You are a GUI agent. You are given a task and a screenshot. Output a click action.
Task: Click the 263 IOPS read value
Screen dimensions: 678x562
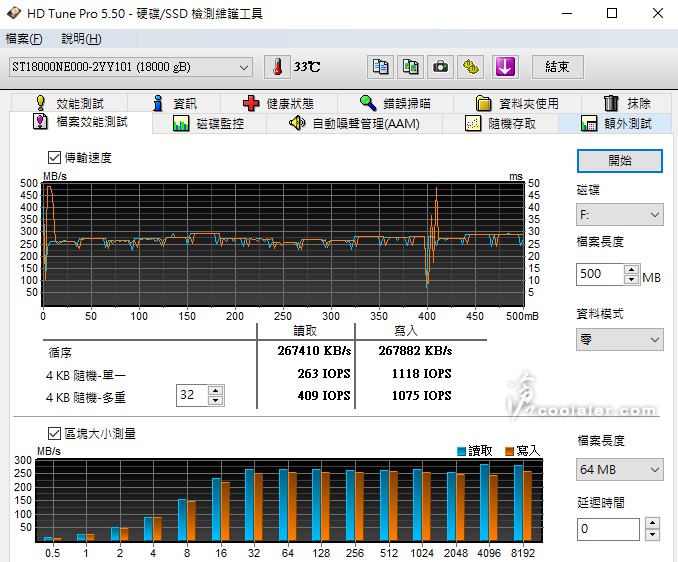pos(324,374)
